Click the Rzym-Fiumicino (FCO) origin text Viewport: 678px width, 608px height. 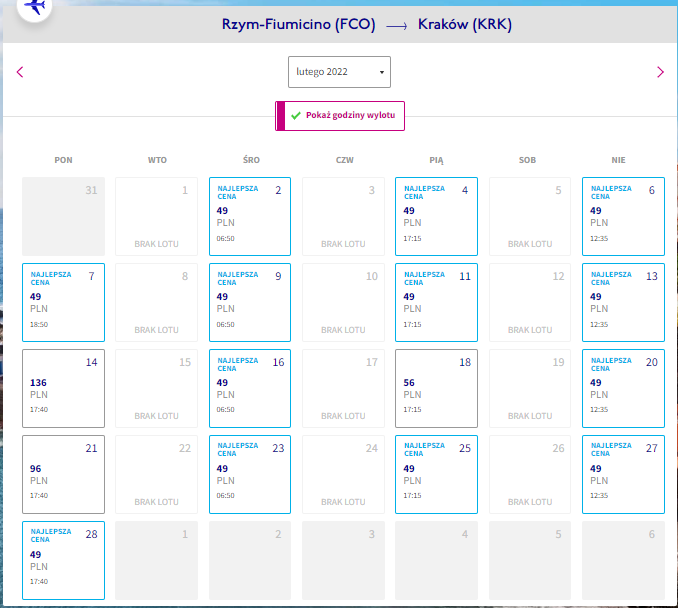[x=298, y=24]
